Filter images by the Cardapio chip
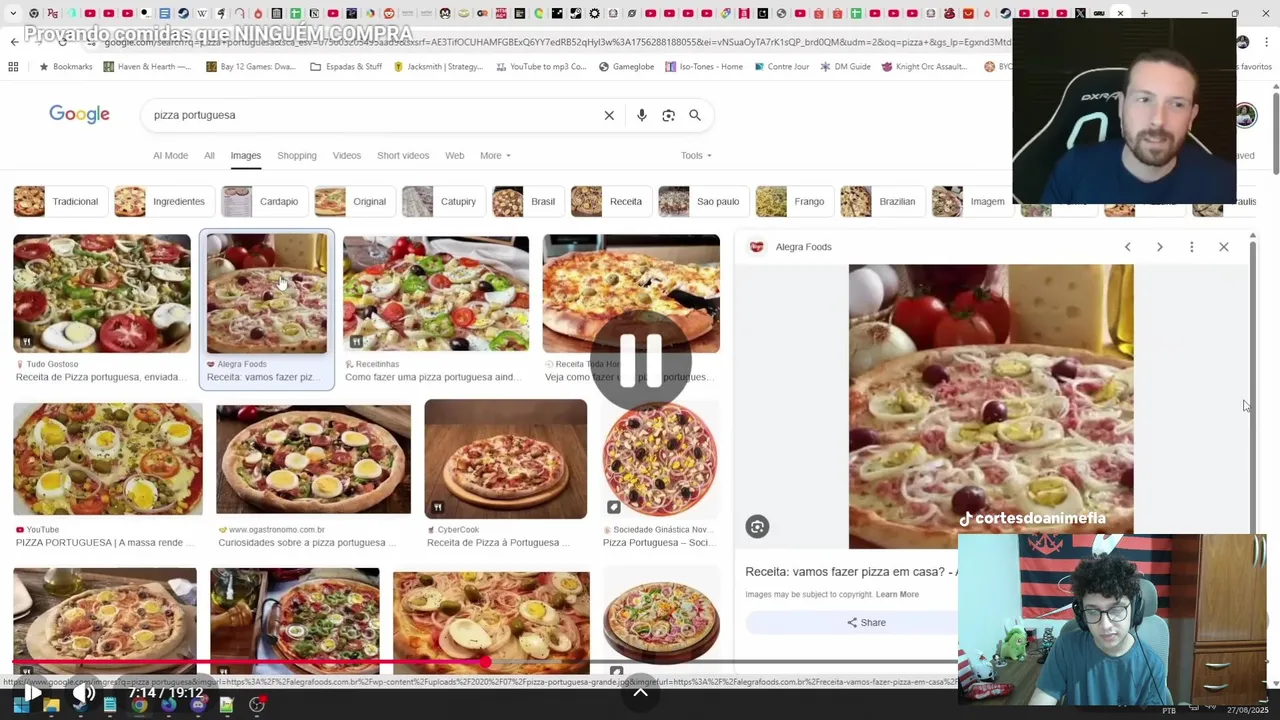Screen dimensions: 1280x720 tap(264, 202)
